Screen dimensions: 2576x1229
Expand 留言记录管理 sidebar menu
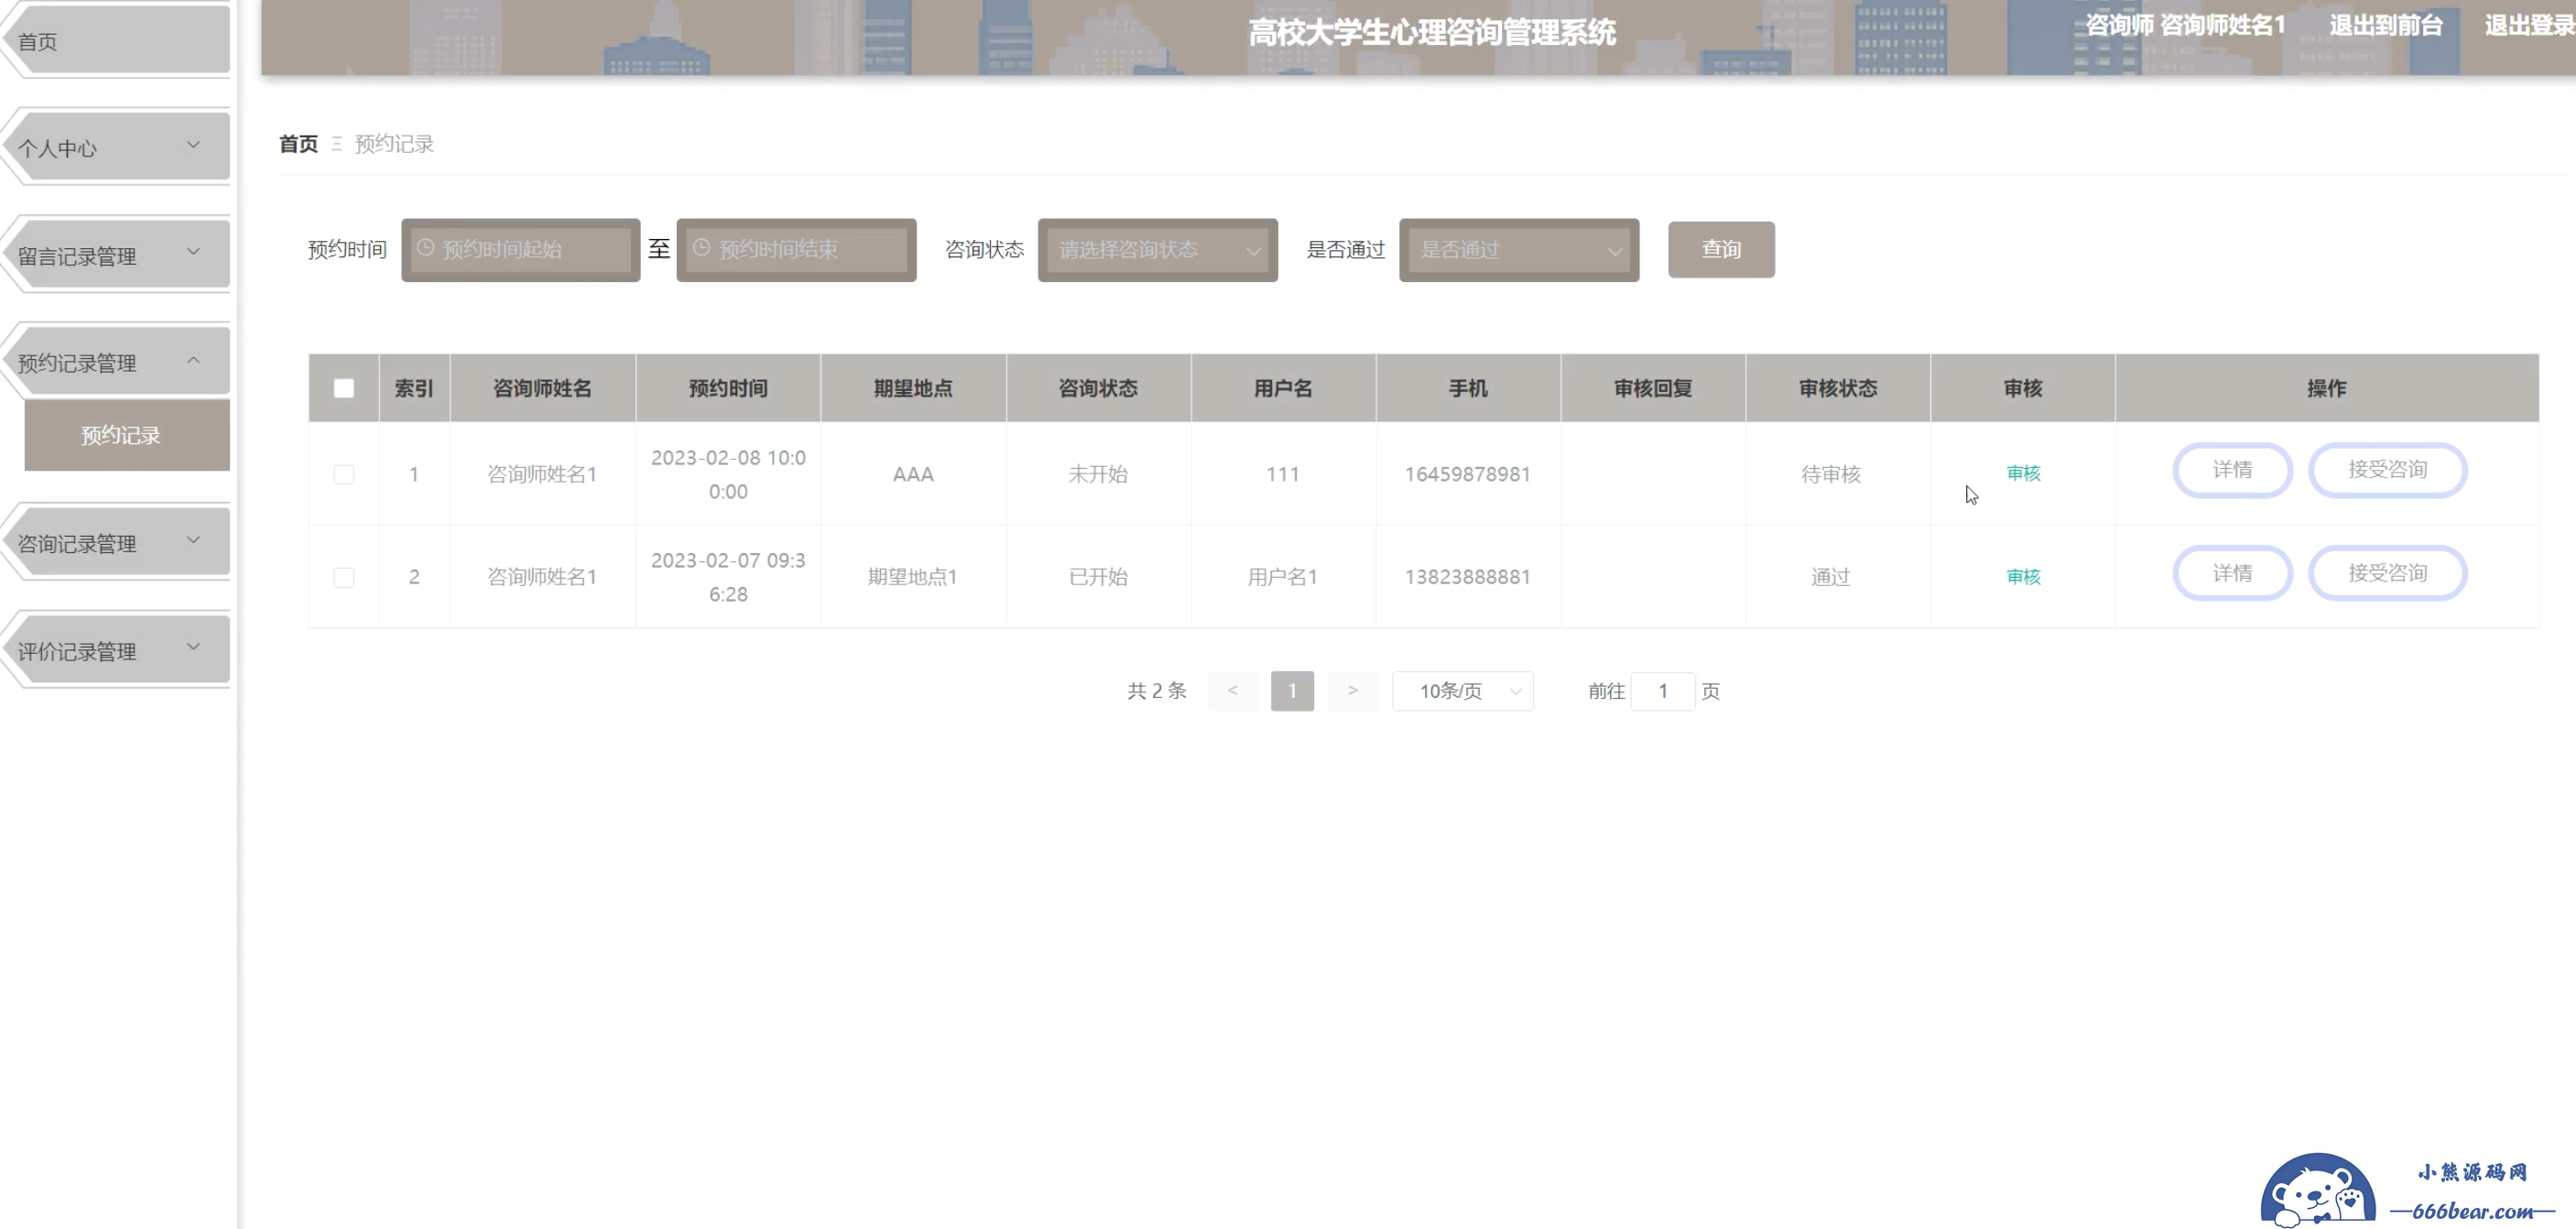coord(115,255)
